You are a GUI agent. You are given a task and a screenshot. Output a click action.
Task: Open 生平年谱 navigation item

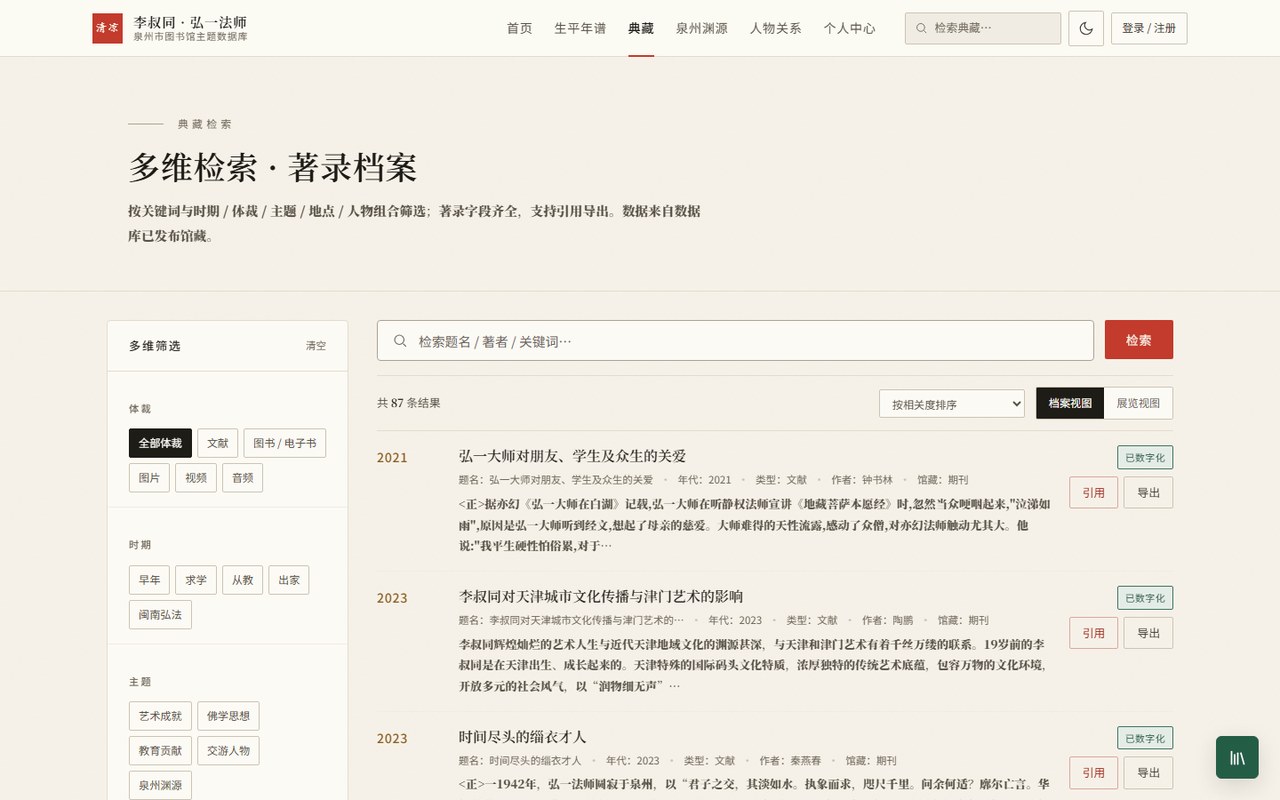pos(580,28)
